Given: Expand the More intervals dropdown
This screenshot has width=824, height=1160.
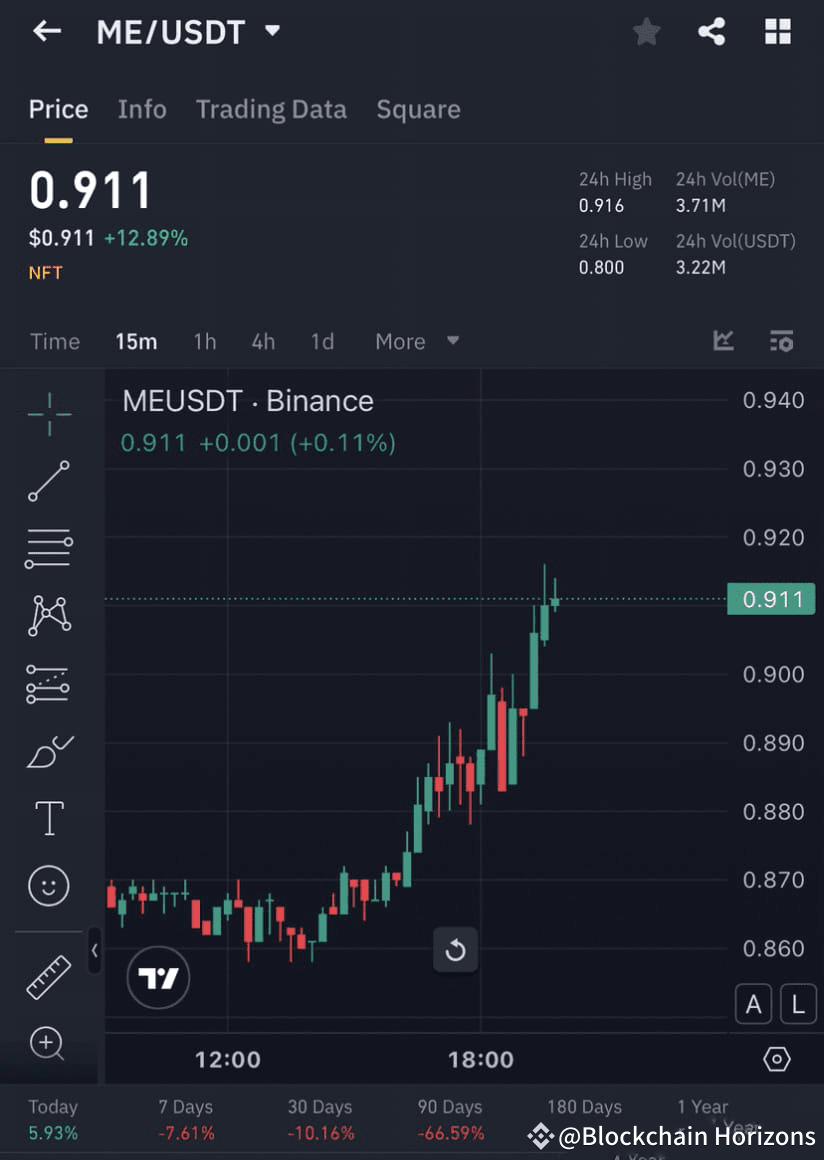Looking at the screenshot, I should pyautogui.click(x=417, y=342).
